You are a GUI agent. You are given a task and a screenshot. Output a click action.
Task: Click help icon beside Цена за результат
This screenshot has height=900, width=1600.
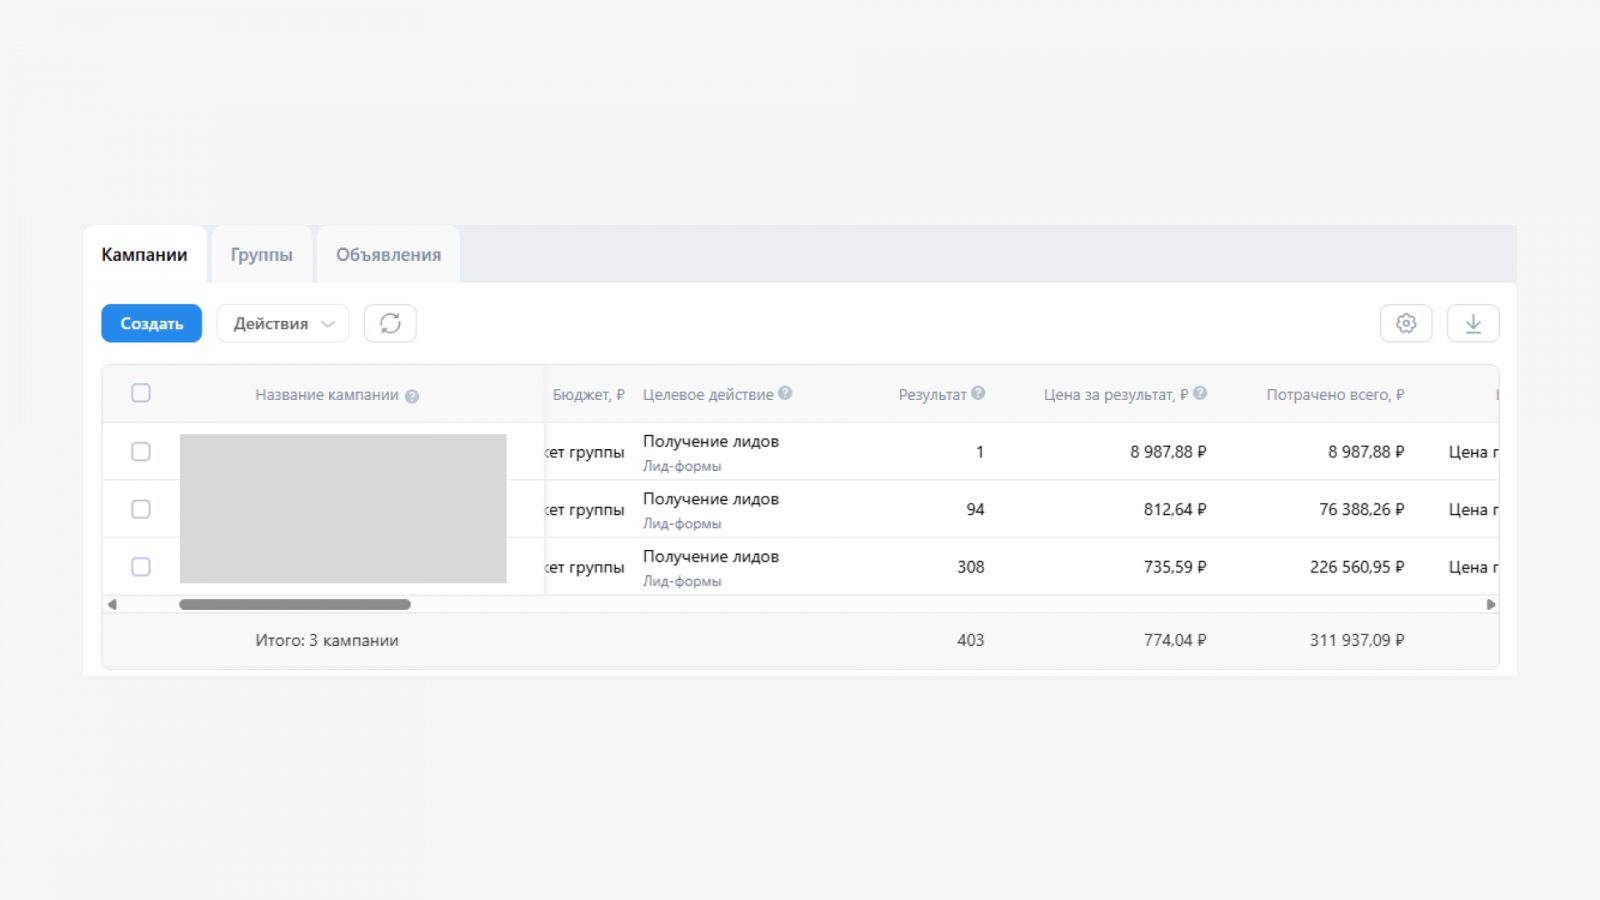pos(1200,393)
